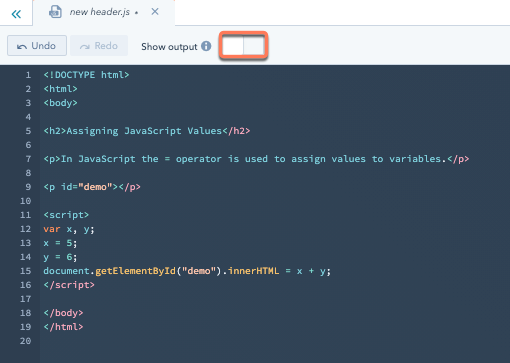Click the closing </html> tag
The image size is (510, 363).
(63, 327)
